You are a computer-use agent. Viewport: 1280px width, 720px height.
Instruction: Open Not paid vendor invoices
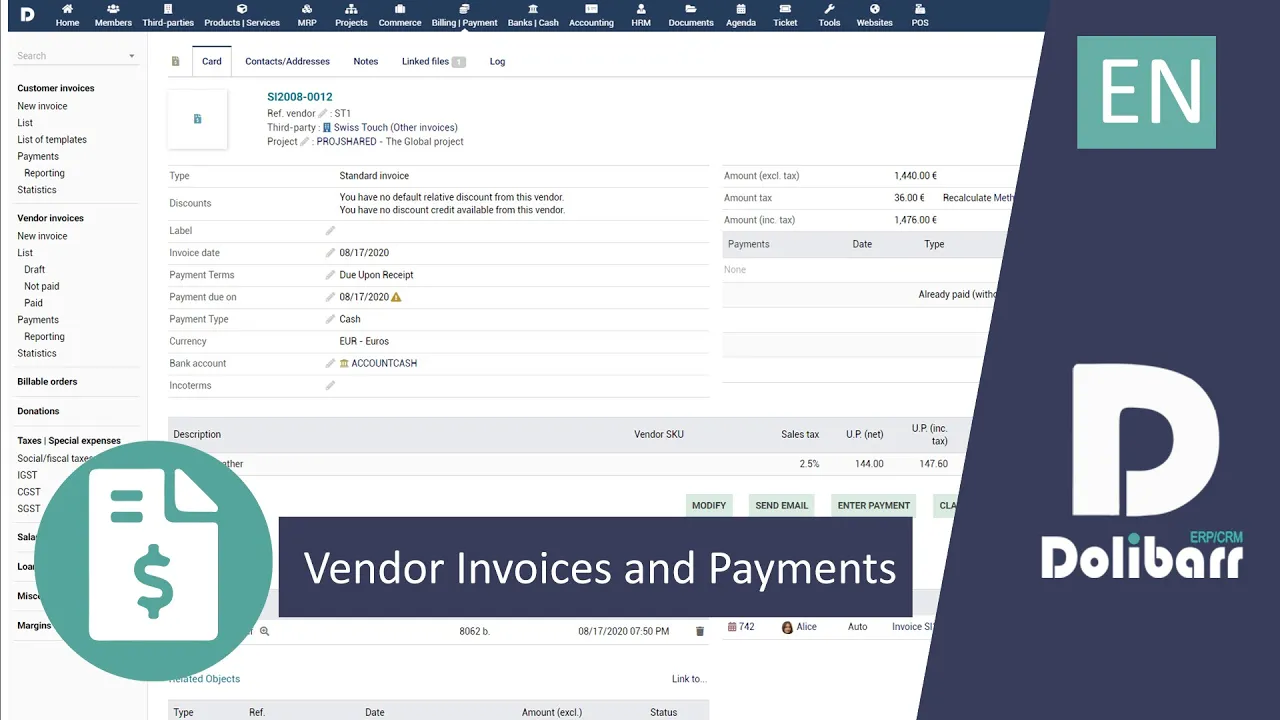[41, 287]
